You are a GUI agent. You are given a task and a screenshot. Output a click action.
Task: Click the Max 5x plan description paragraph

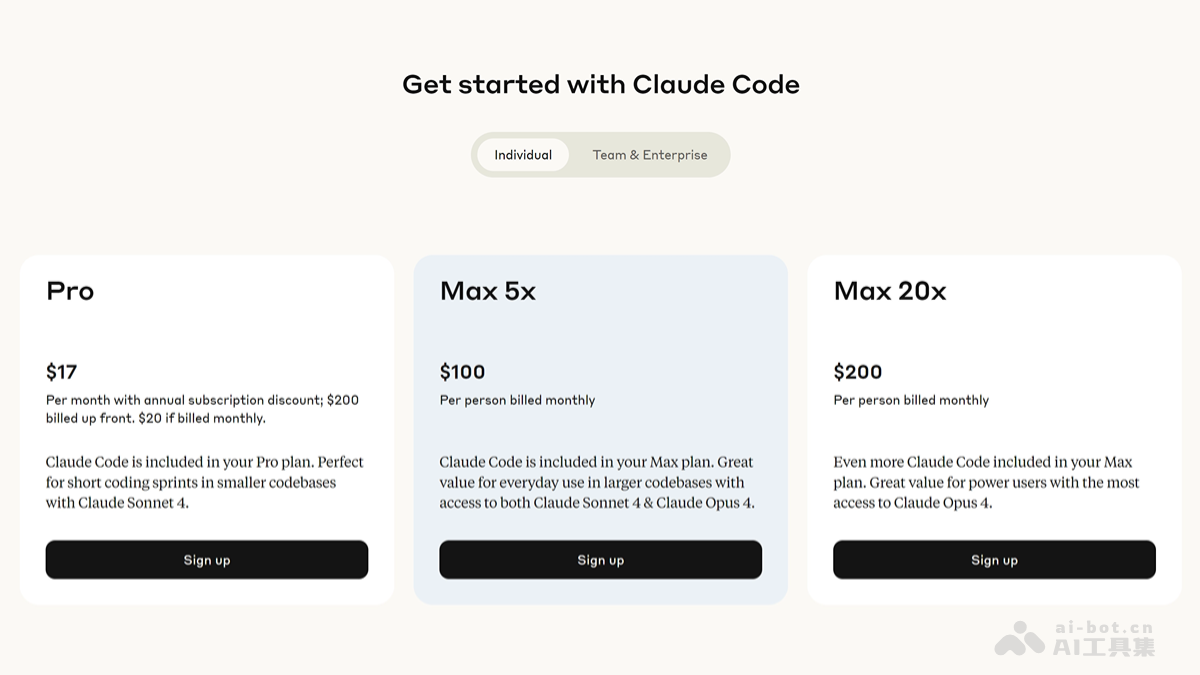(x=597, y=482)
